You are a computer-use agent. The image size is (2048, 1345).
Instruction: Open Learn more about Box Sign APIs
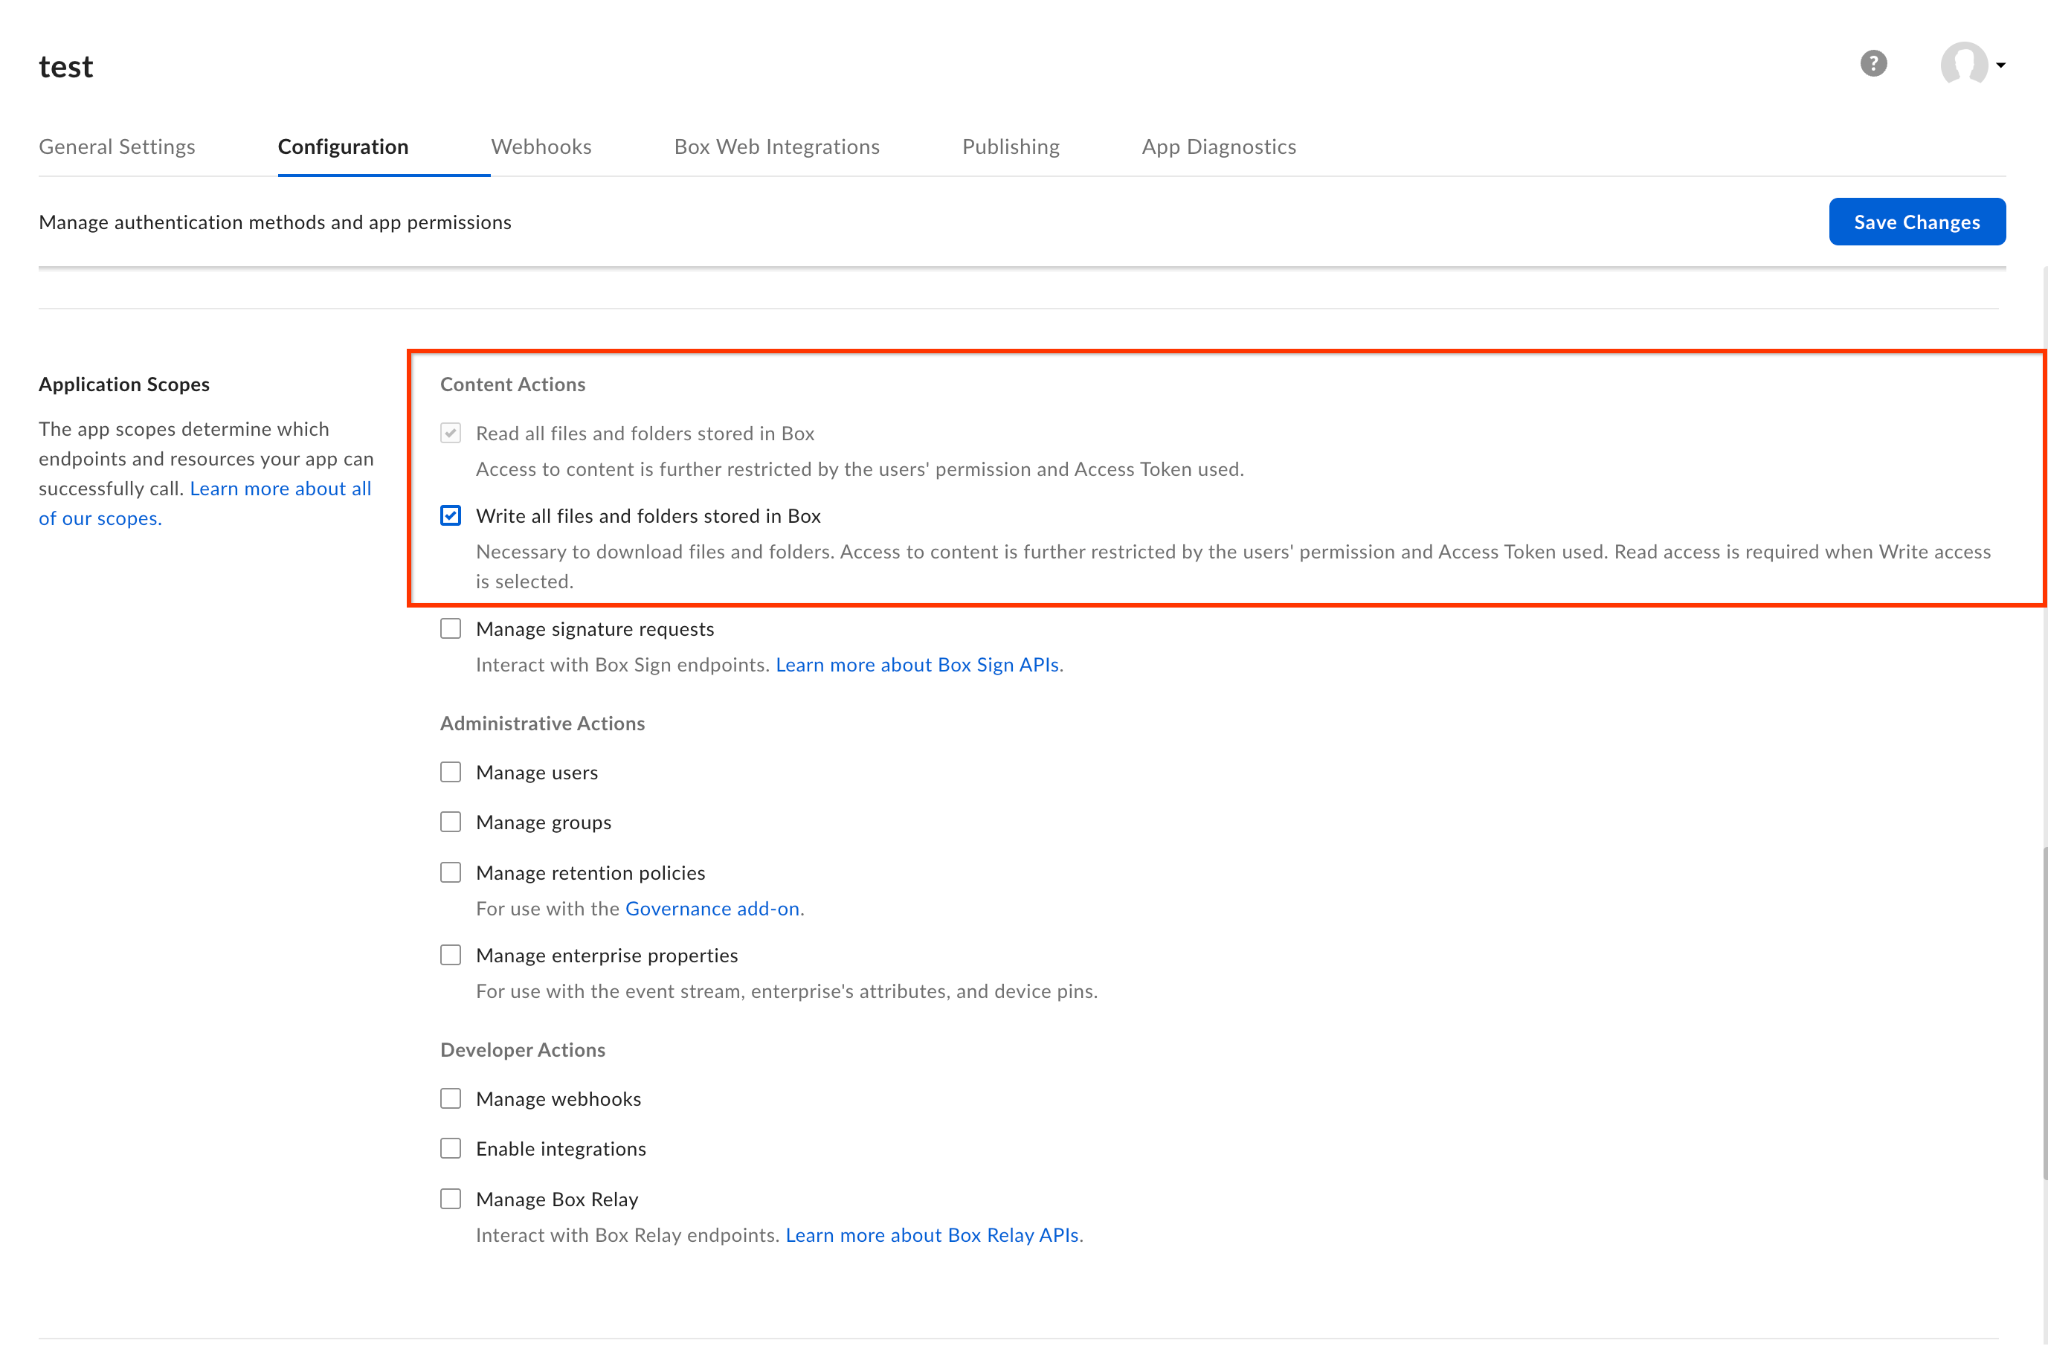tap(918, 665)
